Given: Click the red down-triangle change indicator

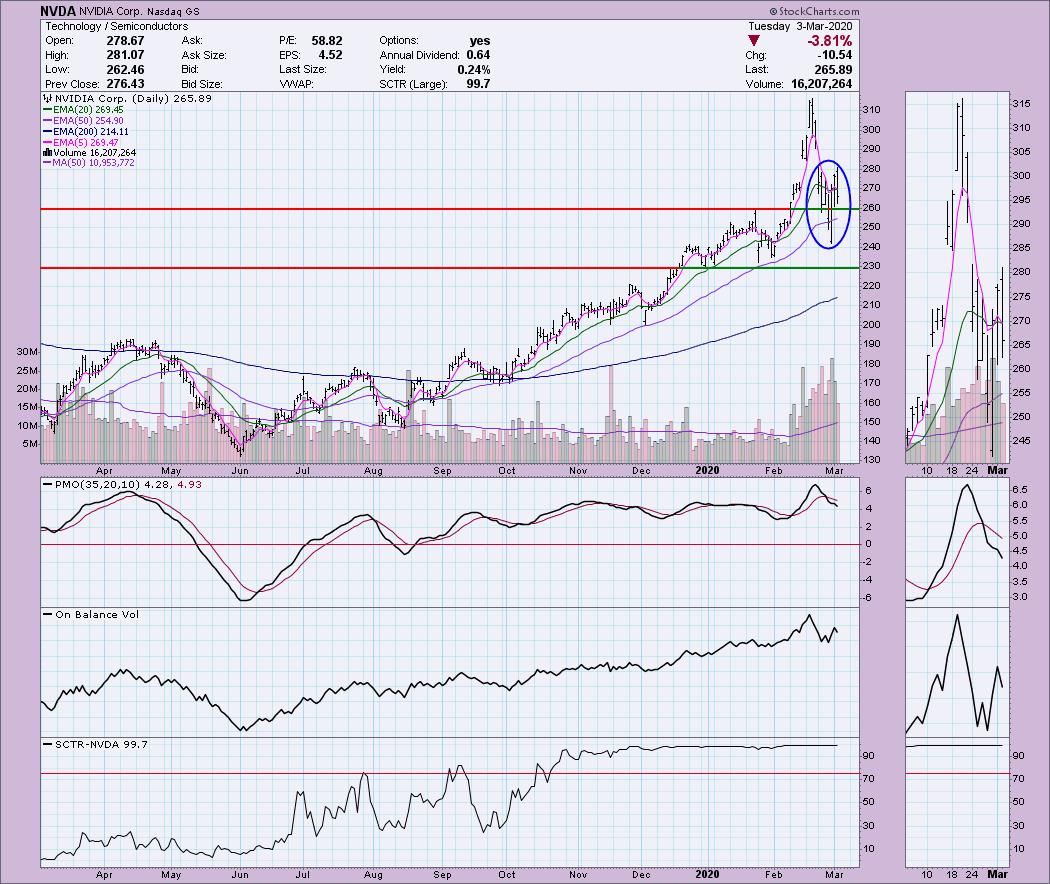Looking at the screenshot, I should (754, 41).
